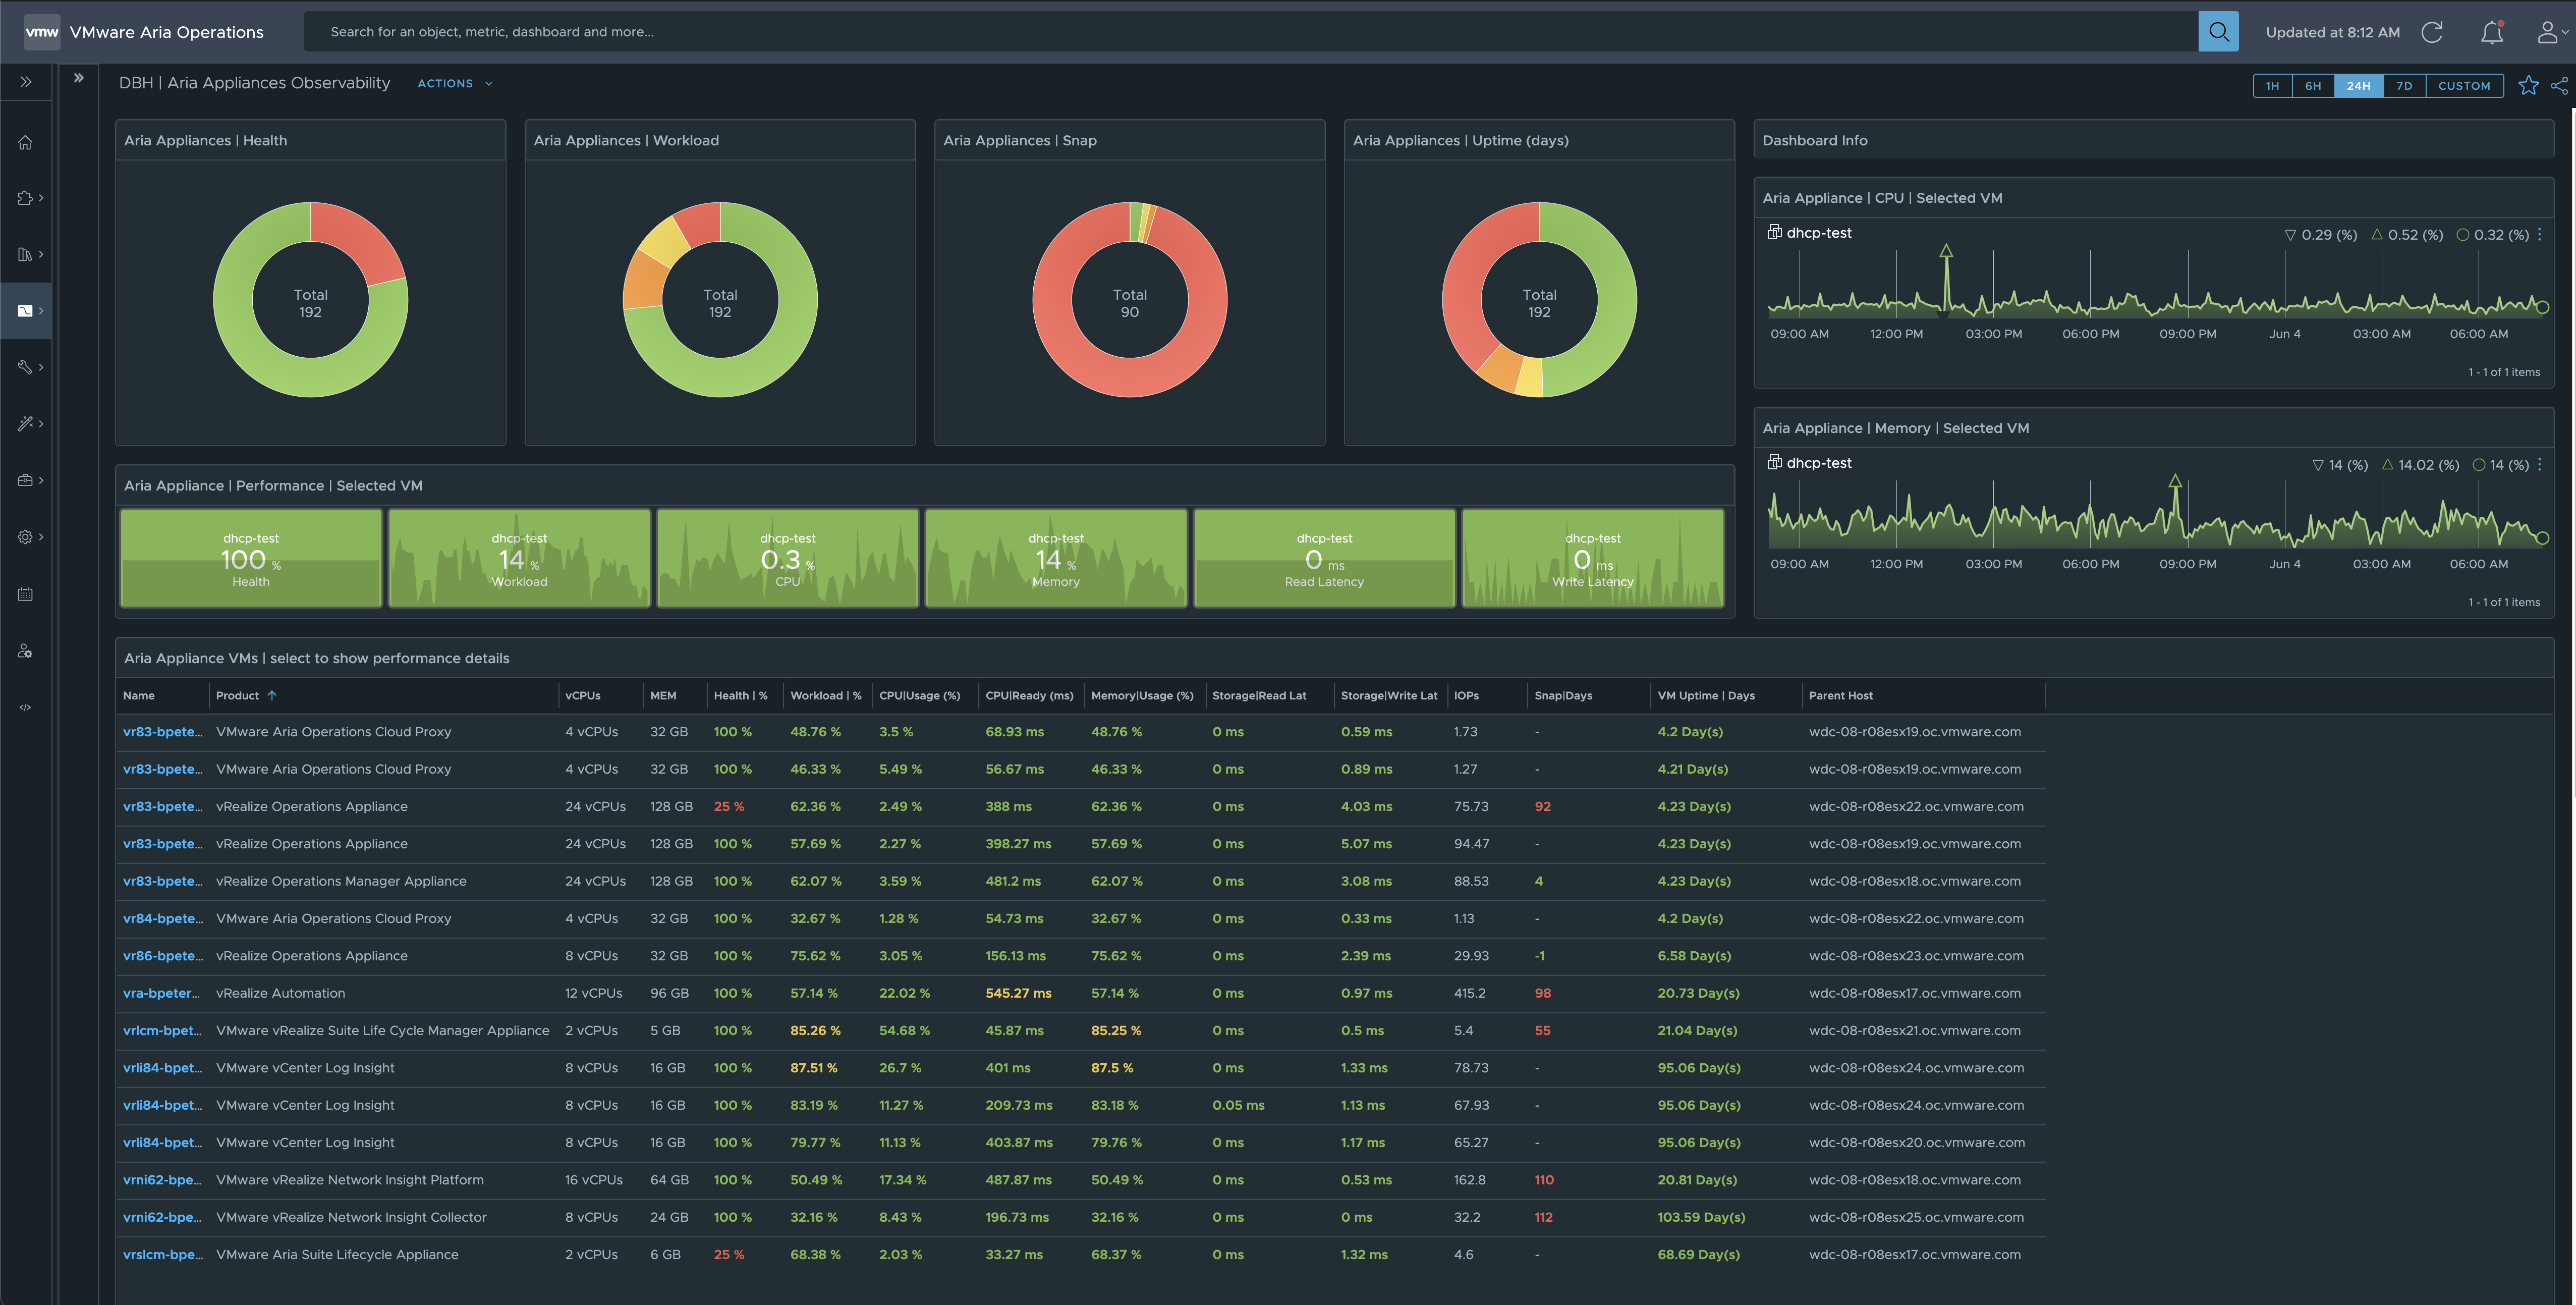Open the wrench troubleshoot sidebar icon
This screenshot has width=2576, height=1305.
point(25,367)
